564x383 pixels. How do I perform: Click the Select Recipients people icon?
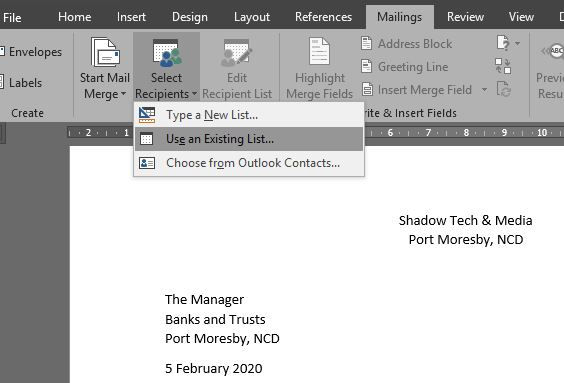coord(167,53)
